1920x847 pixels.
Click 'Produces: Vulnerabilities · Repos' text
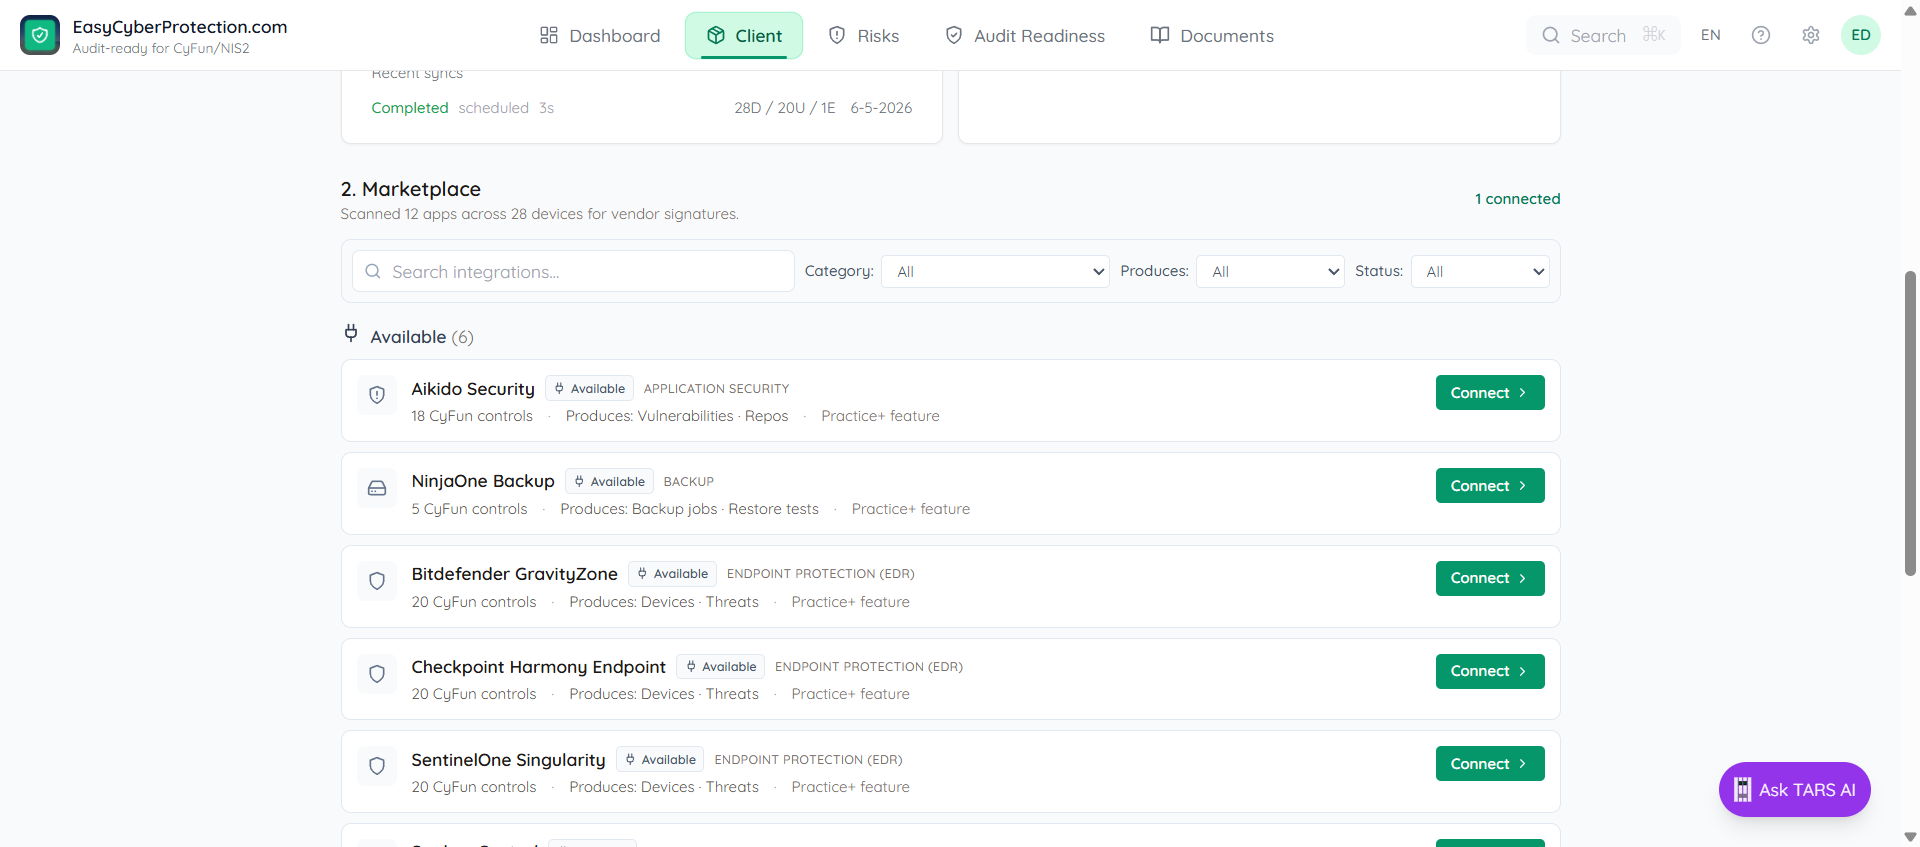coord(677,416)
